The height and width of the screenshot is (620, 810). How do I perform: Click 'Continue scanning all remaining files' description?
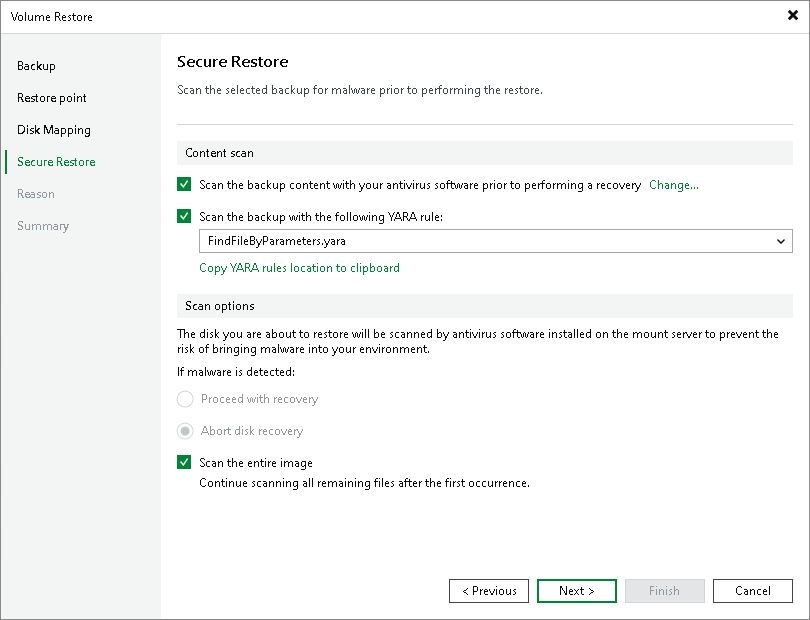[x=364, y=483]
